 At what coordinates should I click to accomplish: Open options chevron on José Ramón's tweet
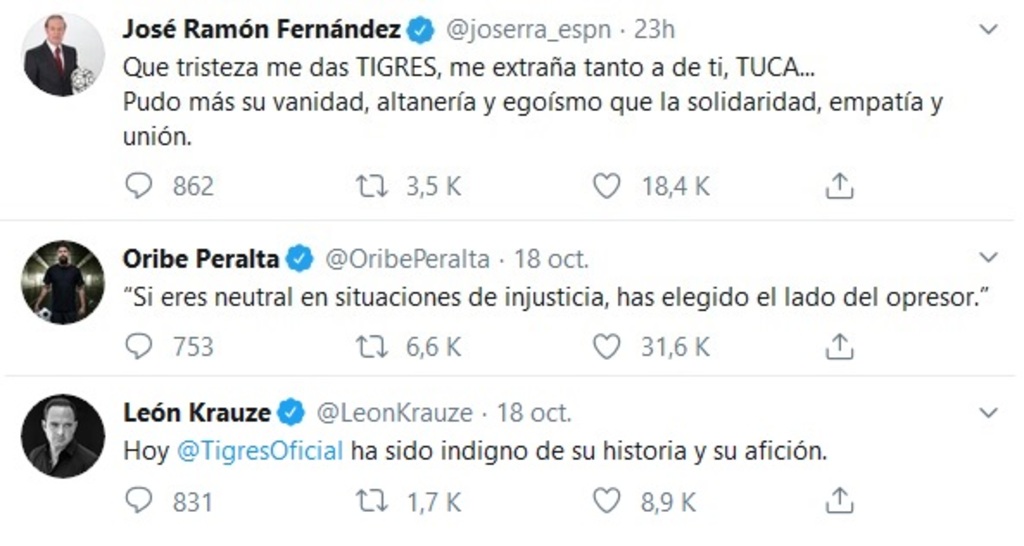pos(988,30)
